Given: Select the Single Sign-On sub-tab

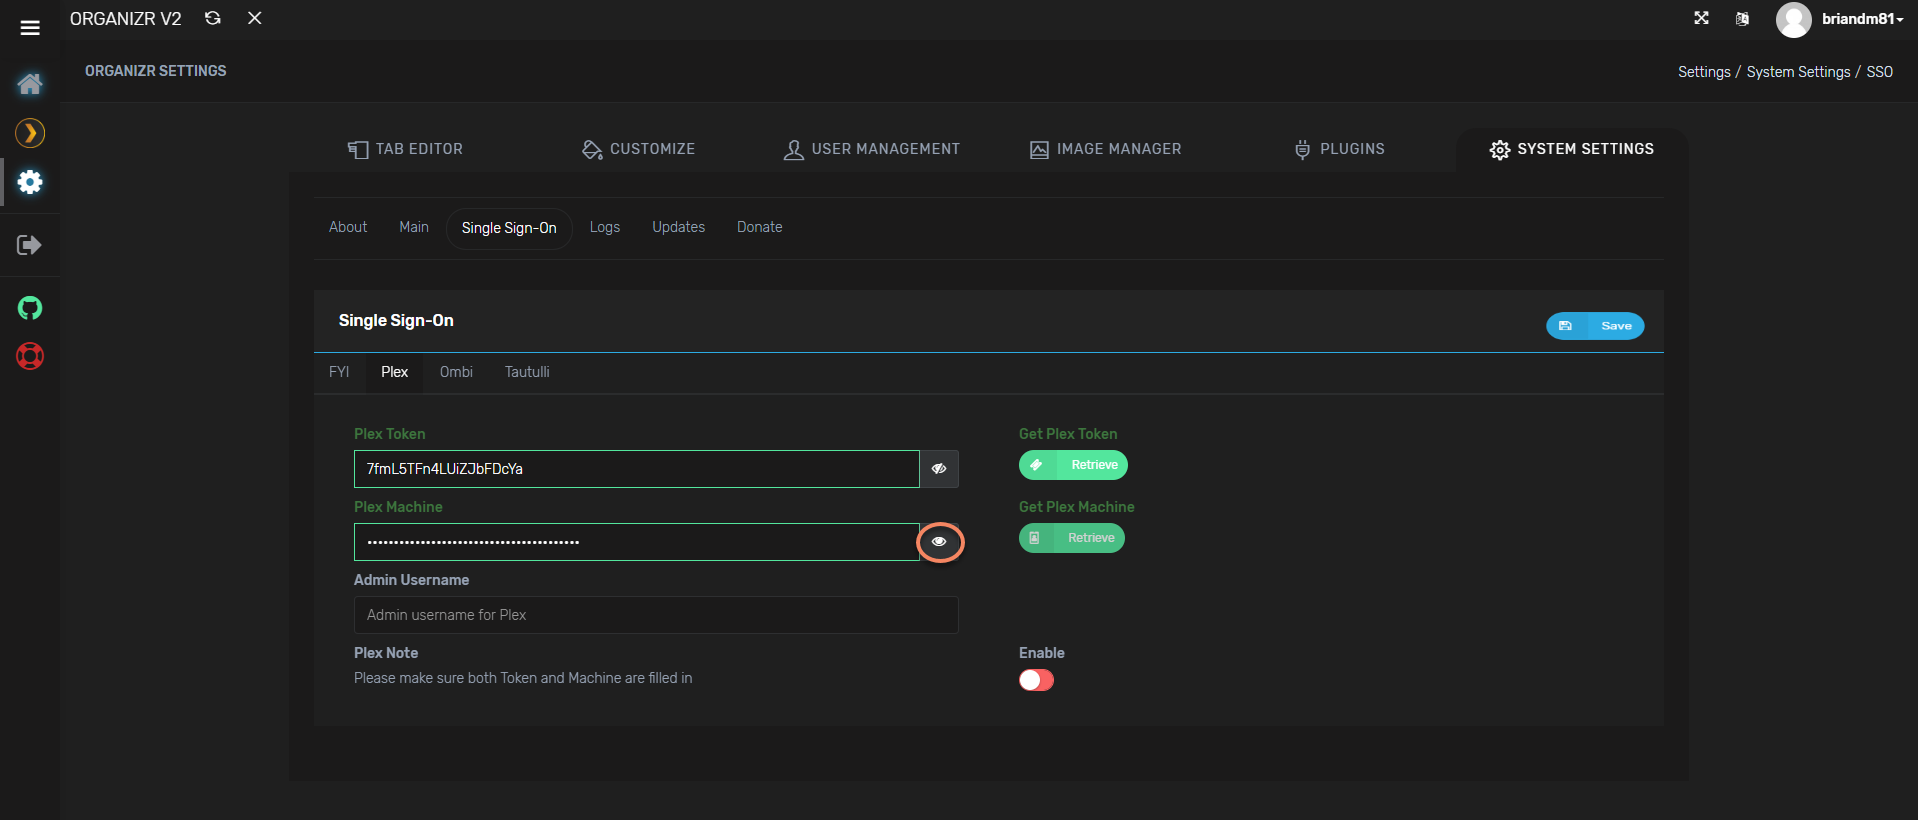Looking at the screenshot, I should tap(509, 228).
